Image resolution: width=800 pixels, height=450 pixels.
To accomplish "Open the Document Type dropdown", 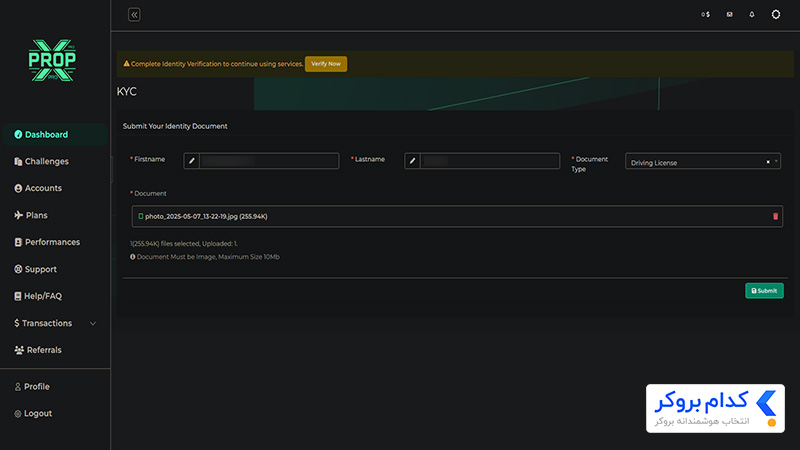I will click(x=703, y=162).
